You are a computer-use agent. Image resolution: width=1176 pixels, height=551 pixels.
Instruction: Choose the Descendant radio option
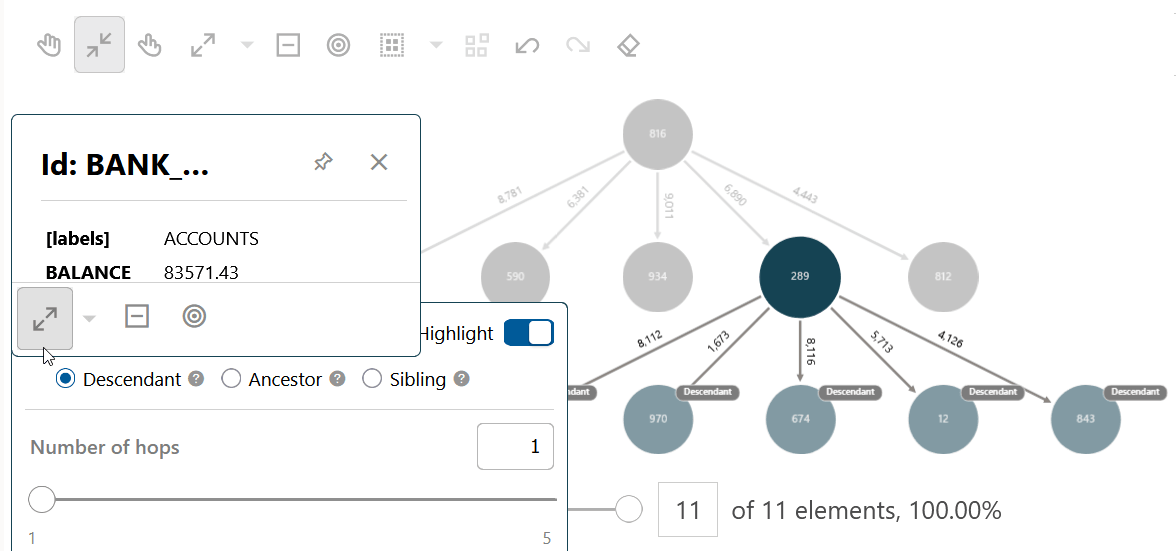point(66,379)
